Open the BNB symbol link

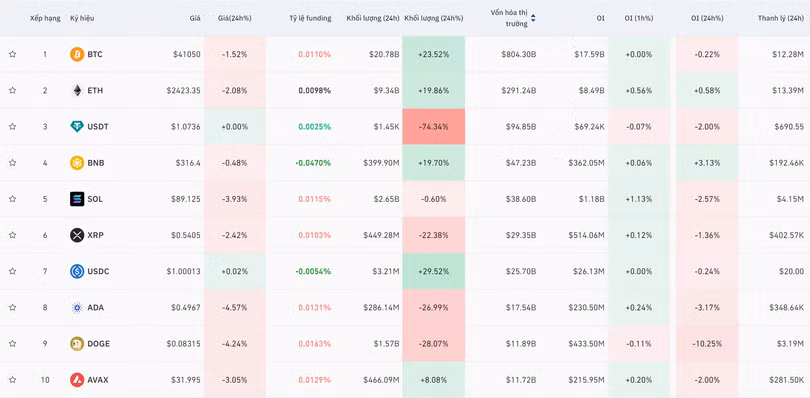[96, 163]
